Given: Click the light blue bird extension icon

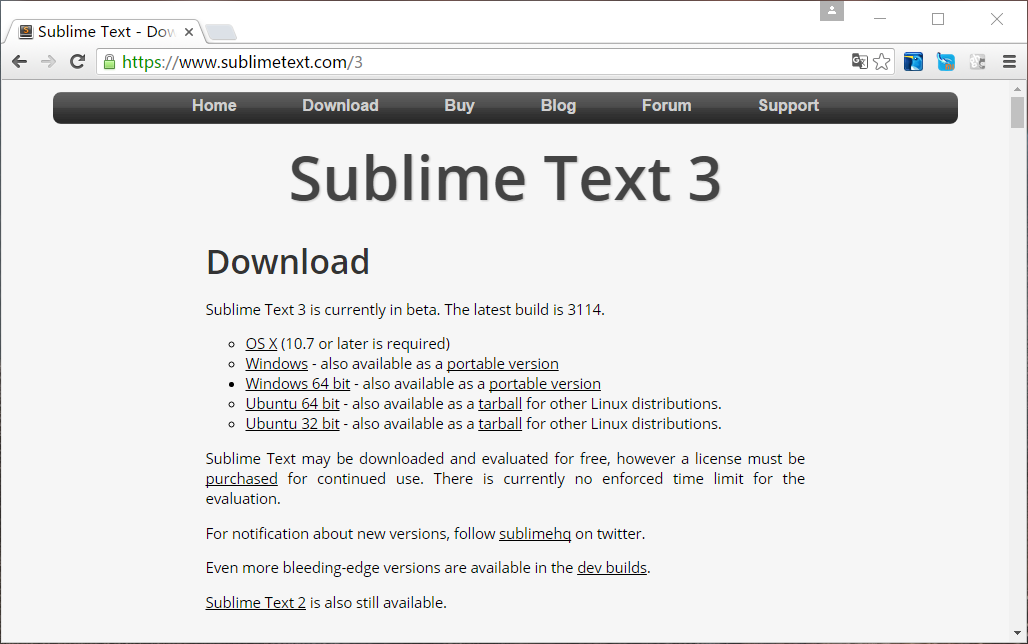Looking at the screenshot, I should point(945,62).
